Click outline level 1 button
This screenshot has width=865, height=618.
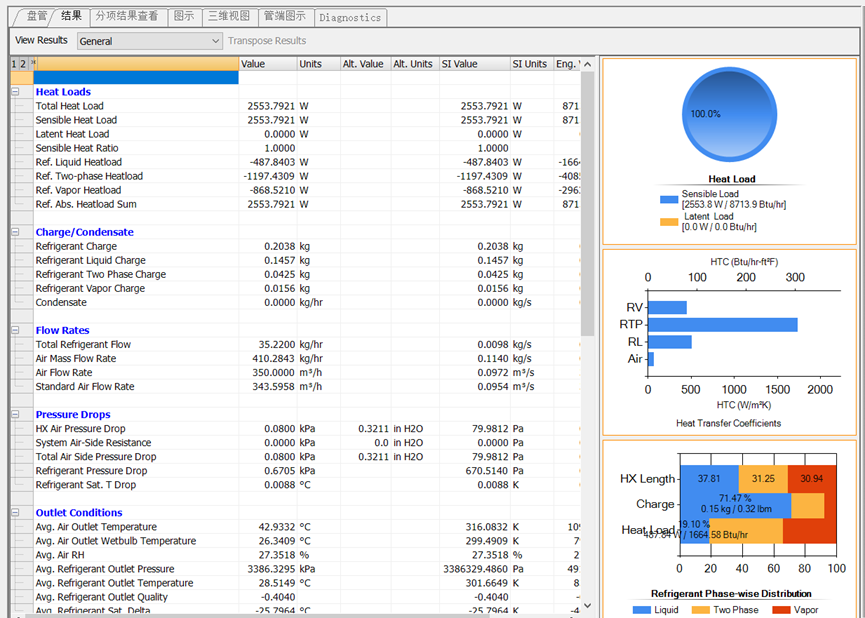(14, 64)
